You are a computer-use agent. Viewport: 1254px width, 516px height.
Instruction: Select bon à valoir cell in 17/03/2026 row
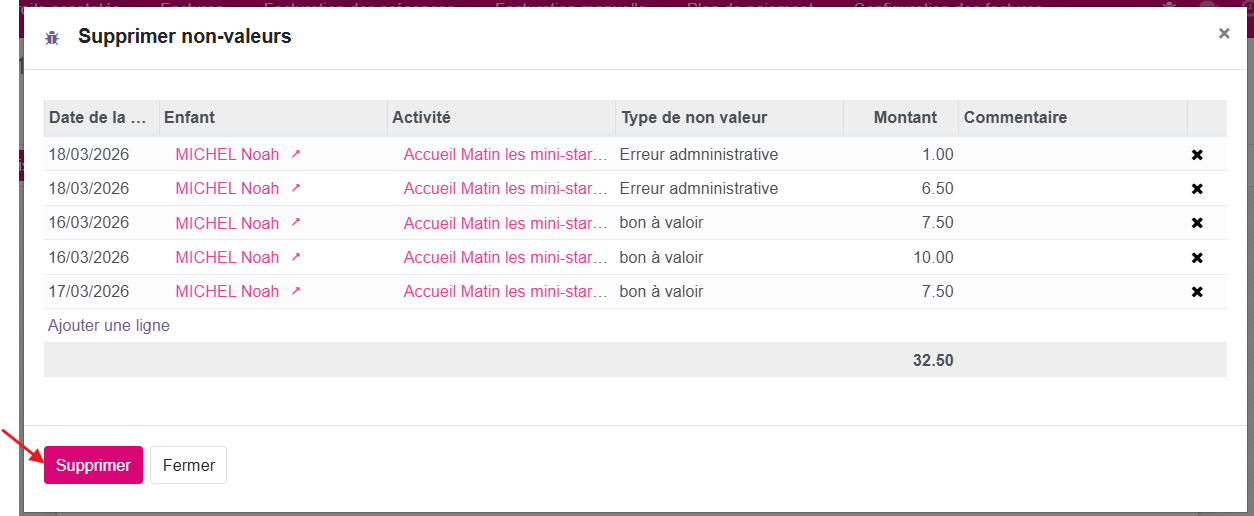pyautogui.click(x=729, y=291)
